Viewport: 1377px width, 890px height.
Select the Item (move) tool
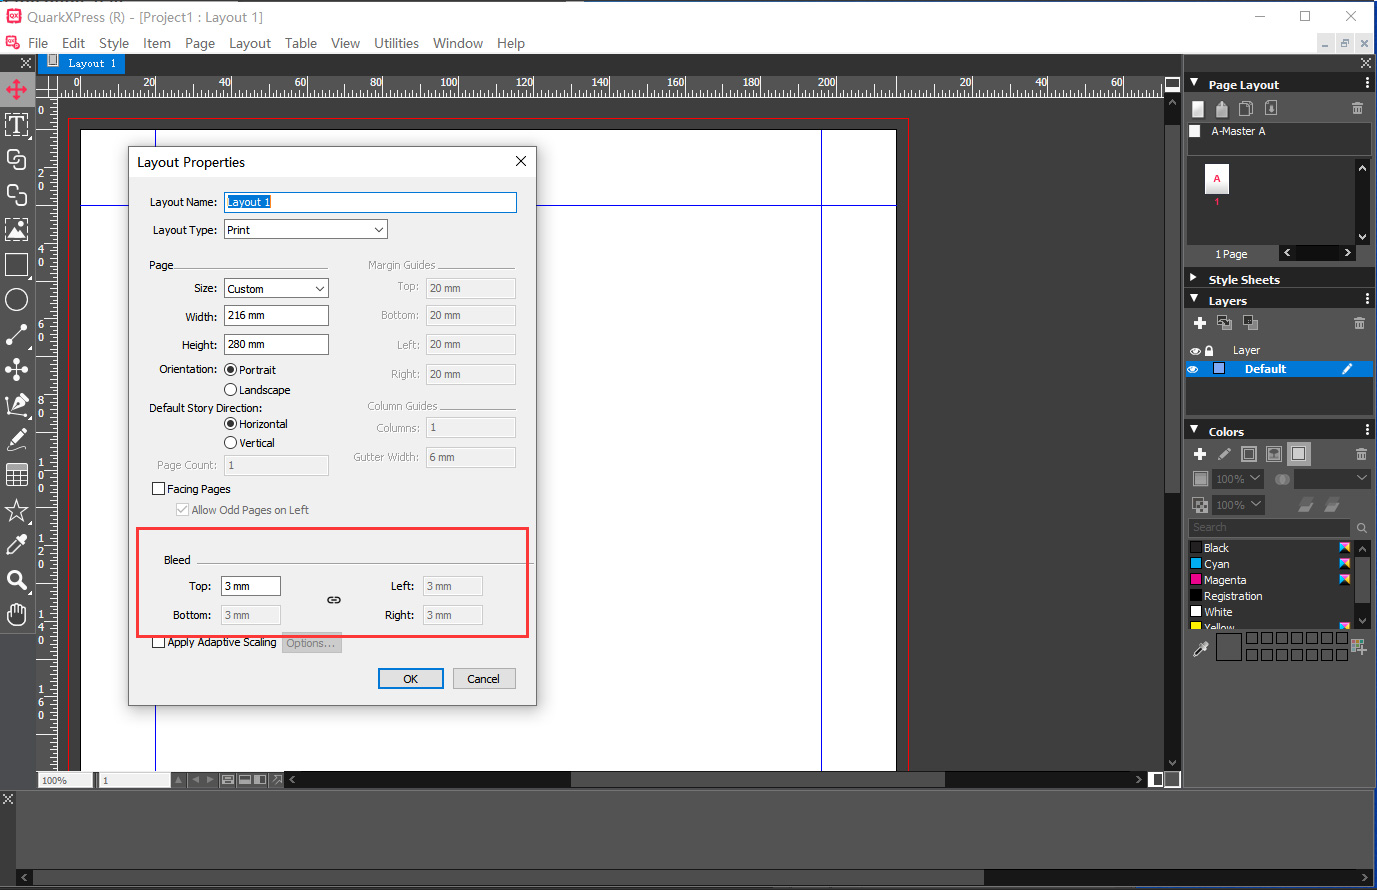click(17, 90)
